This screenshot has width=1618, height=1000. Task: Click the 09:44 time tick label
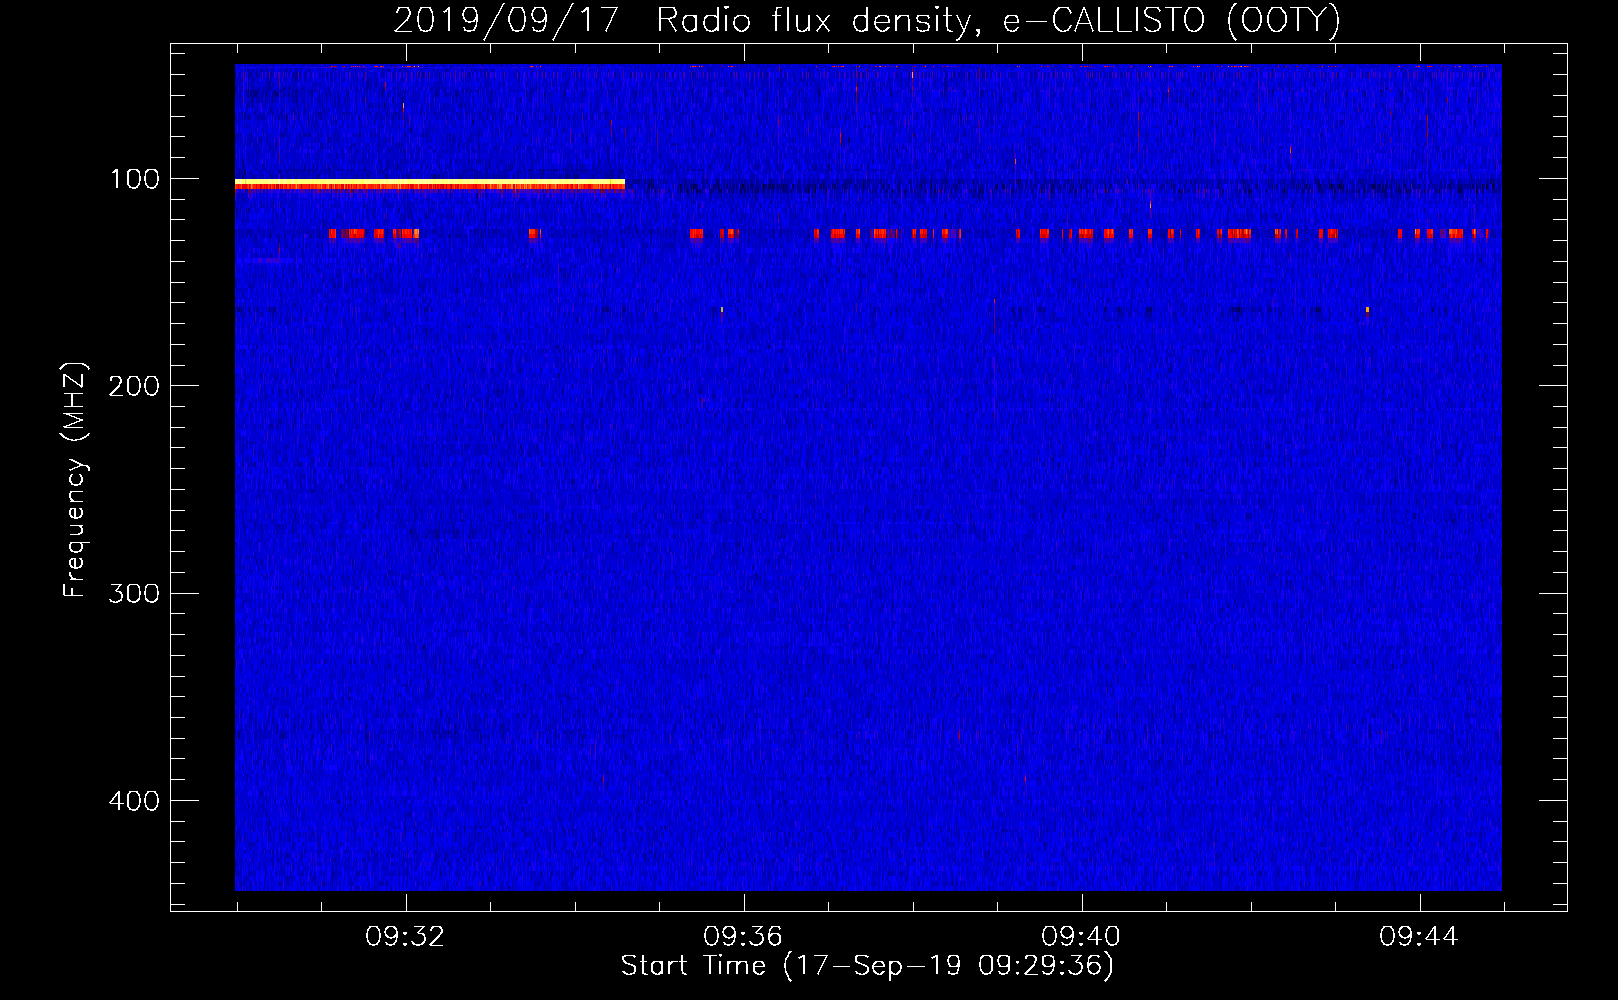[x=1419, y=937]
